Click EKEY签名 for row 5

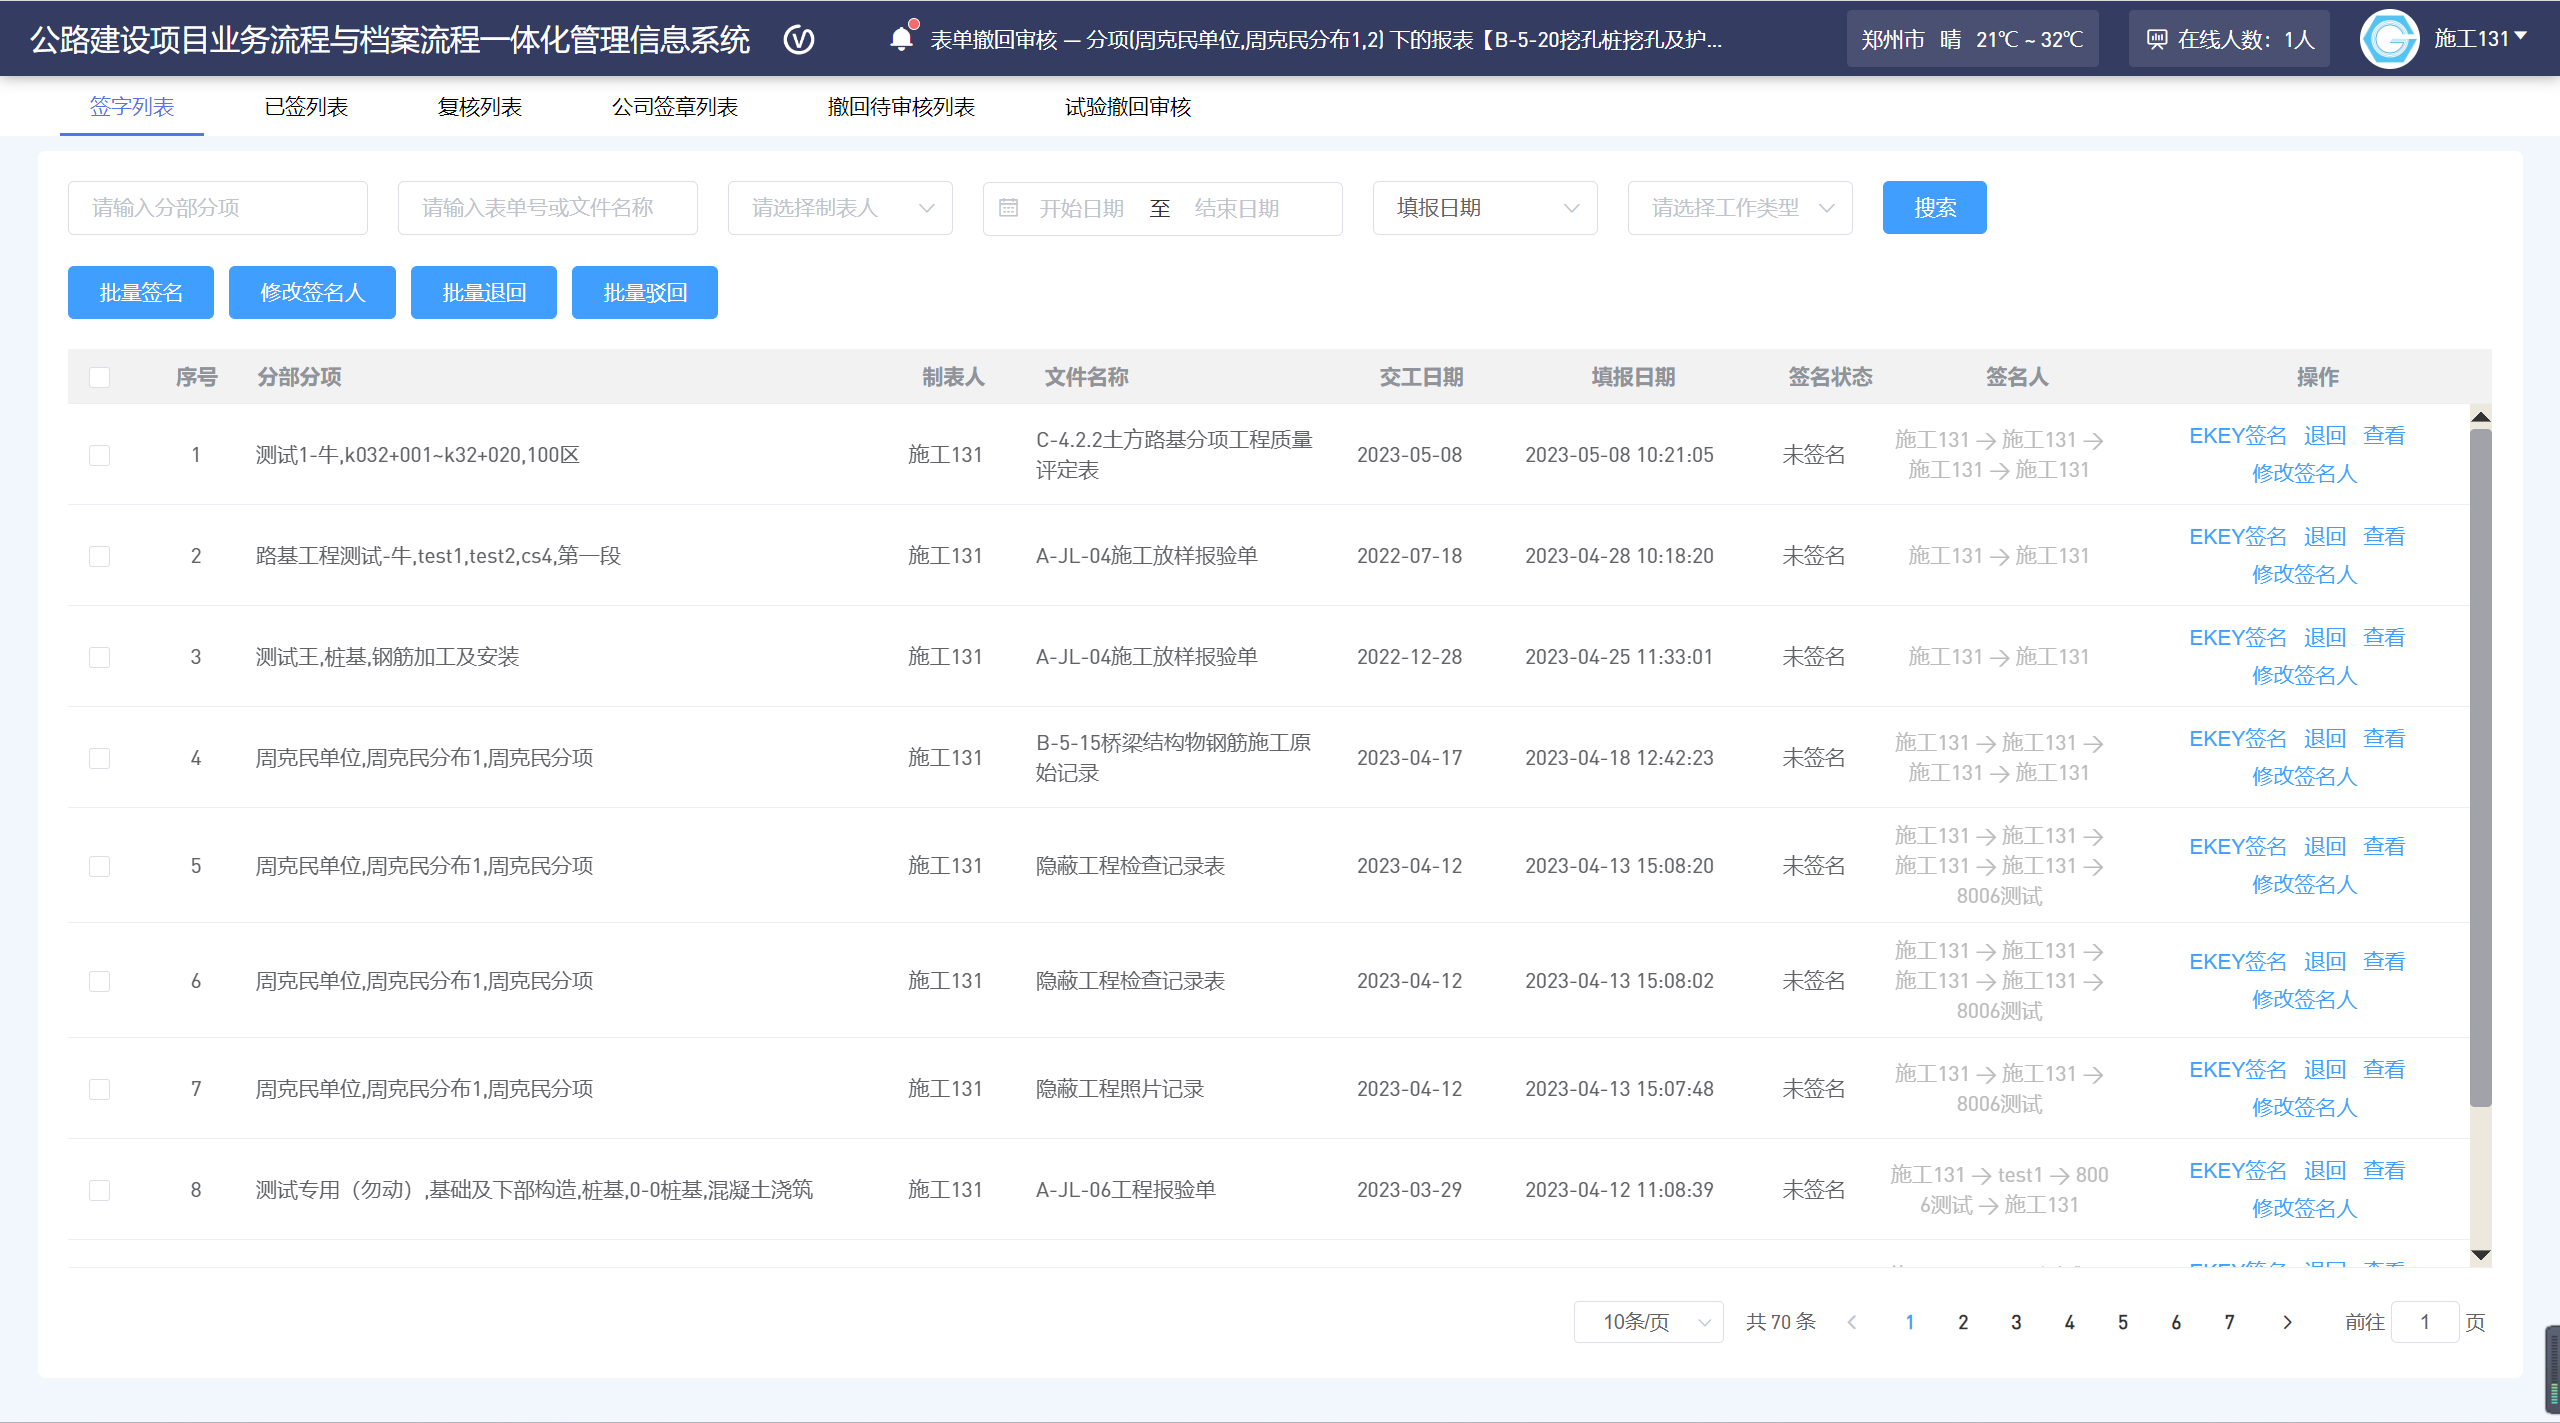2238,847
